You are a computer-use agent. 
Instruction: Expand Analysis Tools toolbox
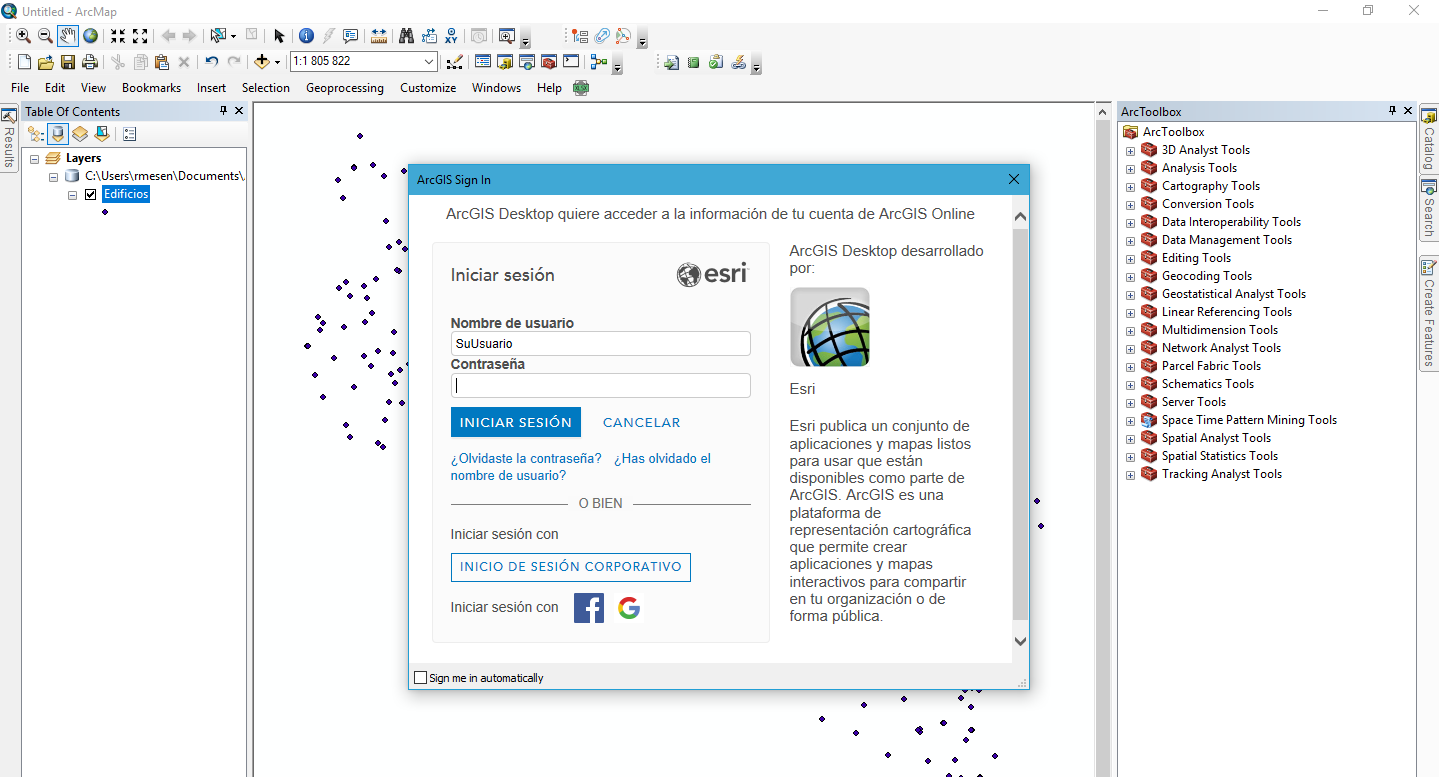[1131, 169]
